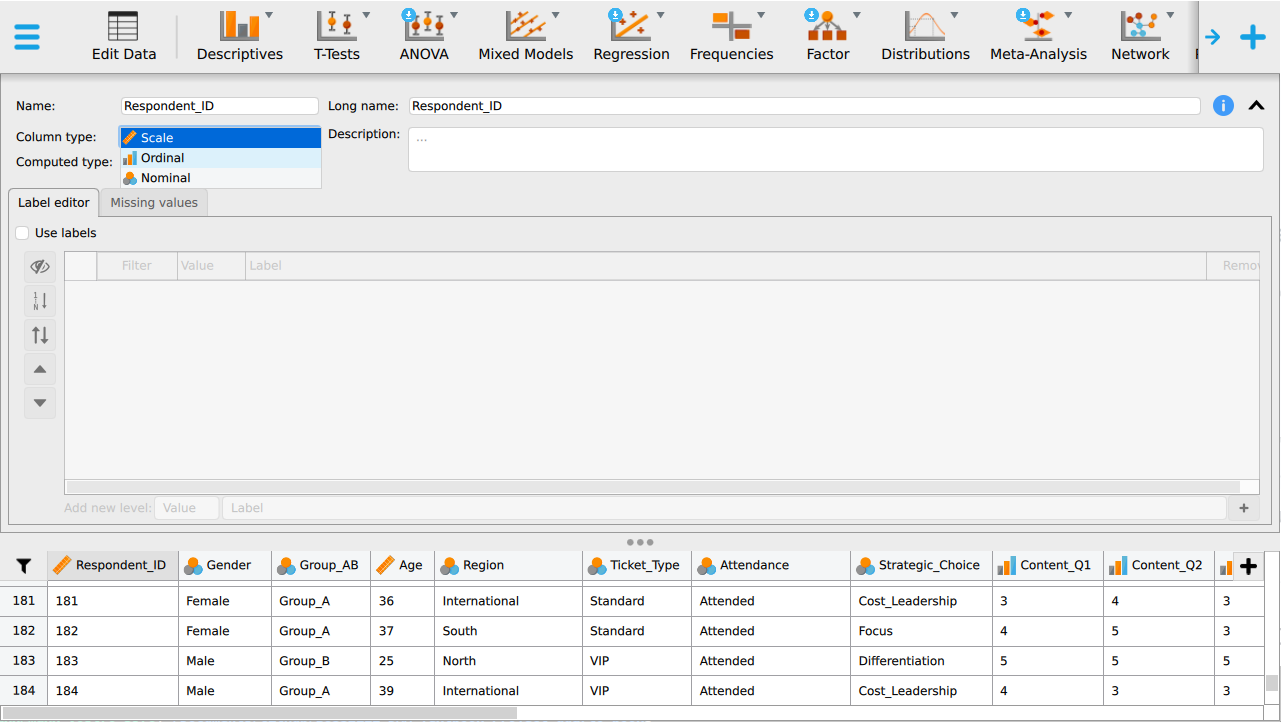Open the Meta-Analysis module
This screenshot has height=722, width=1281.
tap(1038, 37)
